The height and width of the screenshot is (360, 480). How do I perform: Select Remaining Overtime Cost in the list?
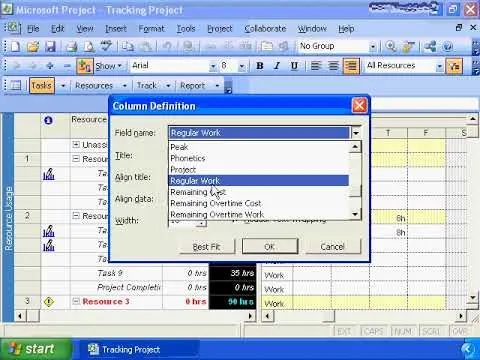259,203
